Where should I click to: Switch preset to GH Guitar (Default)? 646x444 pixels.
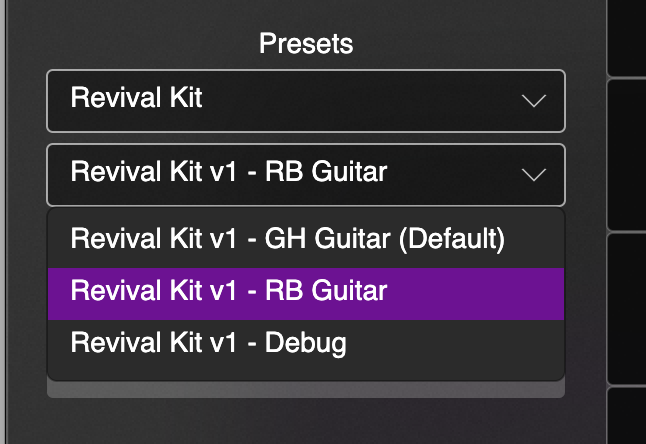pos(287,238)
